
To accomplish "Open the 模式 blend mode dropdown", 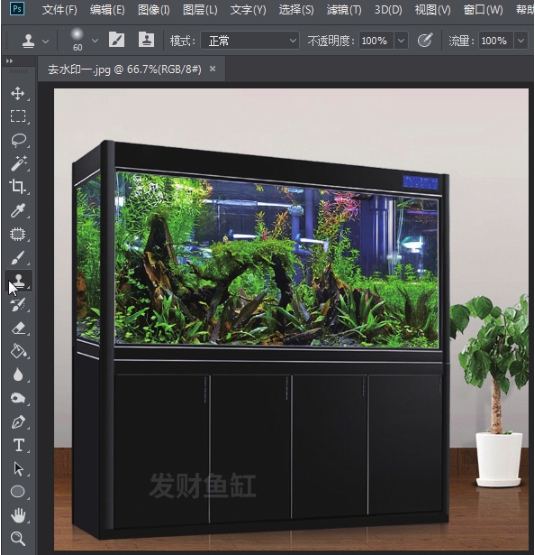I will click(x=250, y=40).
